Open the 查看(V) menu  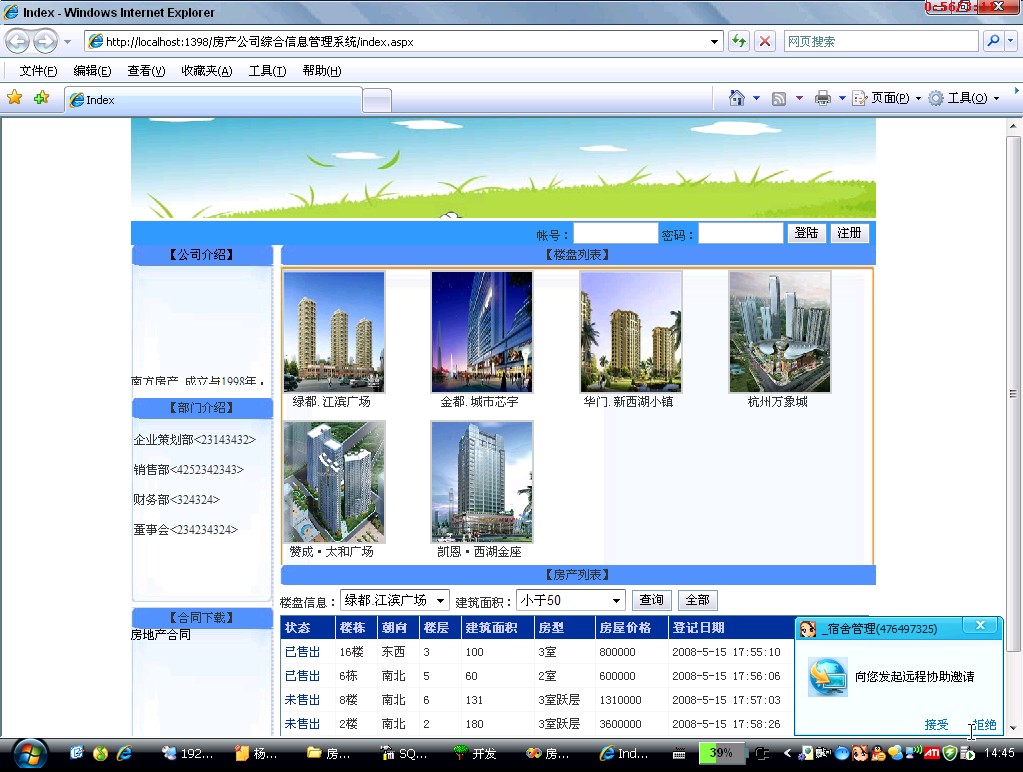click(146, 70)
